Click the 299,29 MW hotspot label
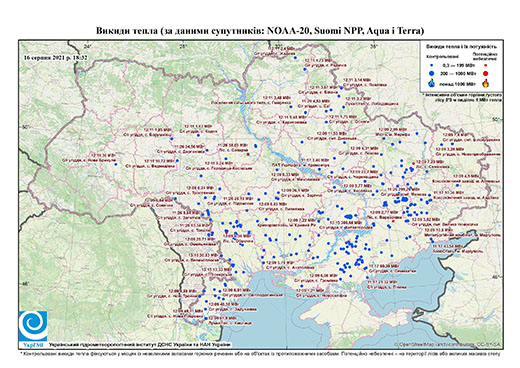The image size is (520, 368). point(403,189)
